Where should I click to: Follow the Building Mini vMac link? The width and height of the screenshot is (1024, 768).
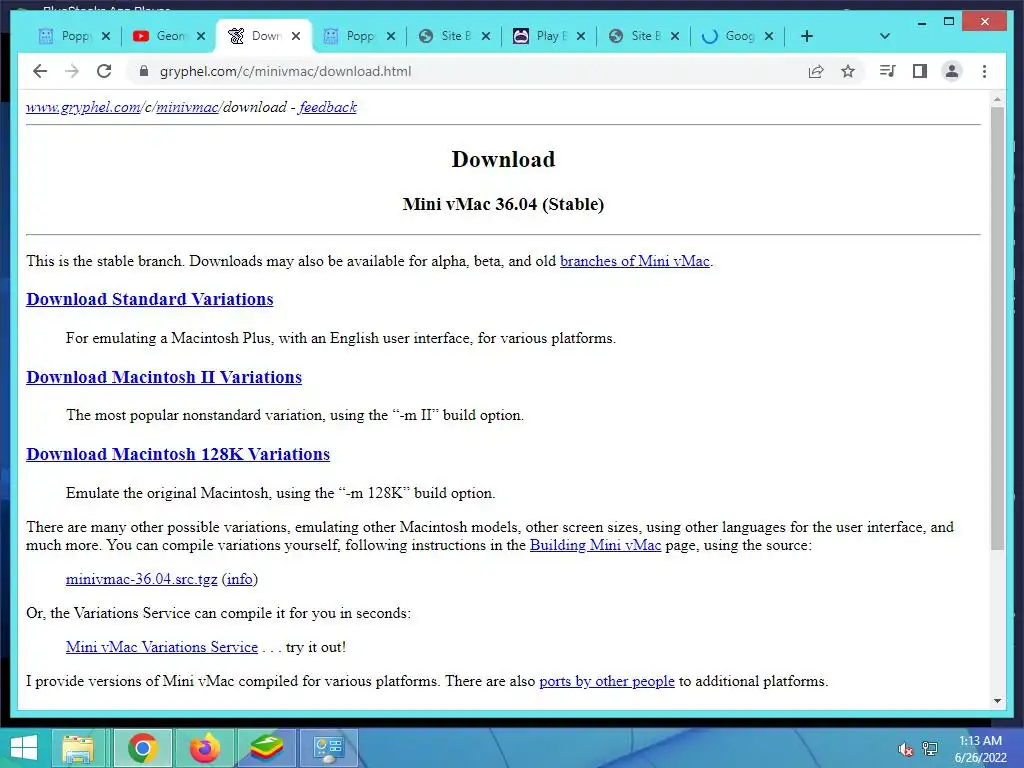596,545
